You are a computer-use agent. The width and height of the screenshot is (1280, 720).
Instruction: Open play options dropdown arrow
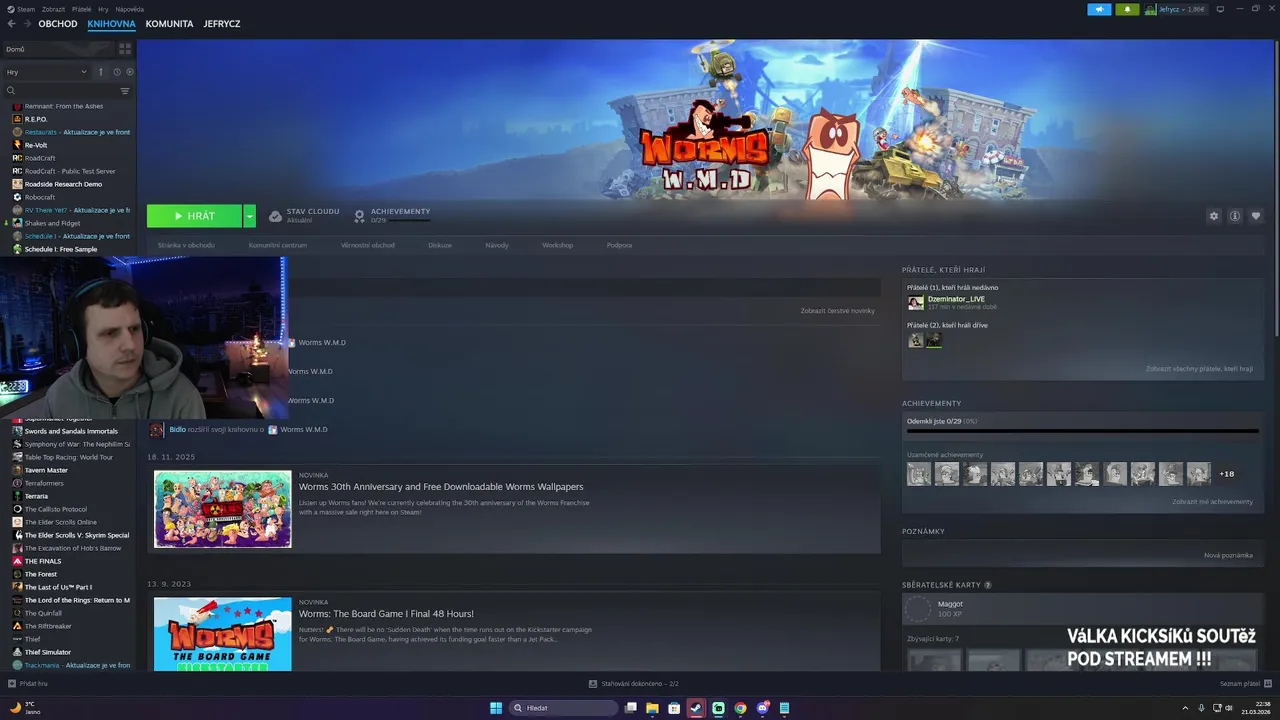[x=249, y=216]
